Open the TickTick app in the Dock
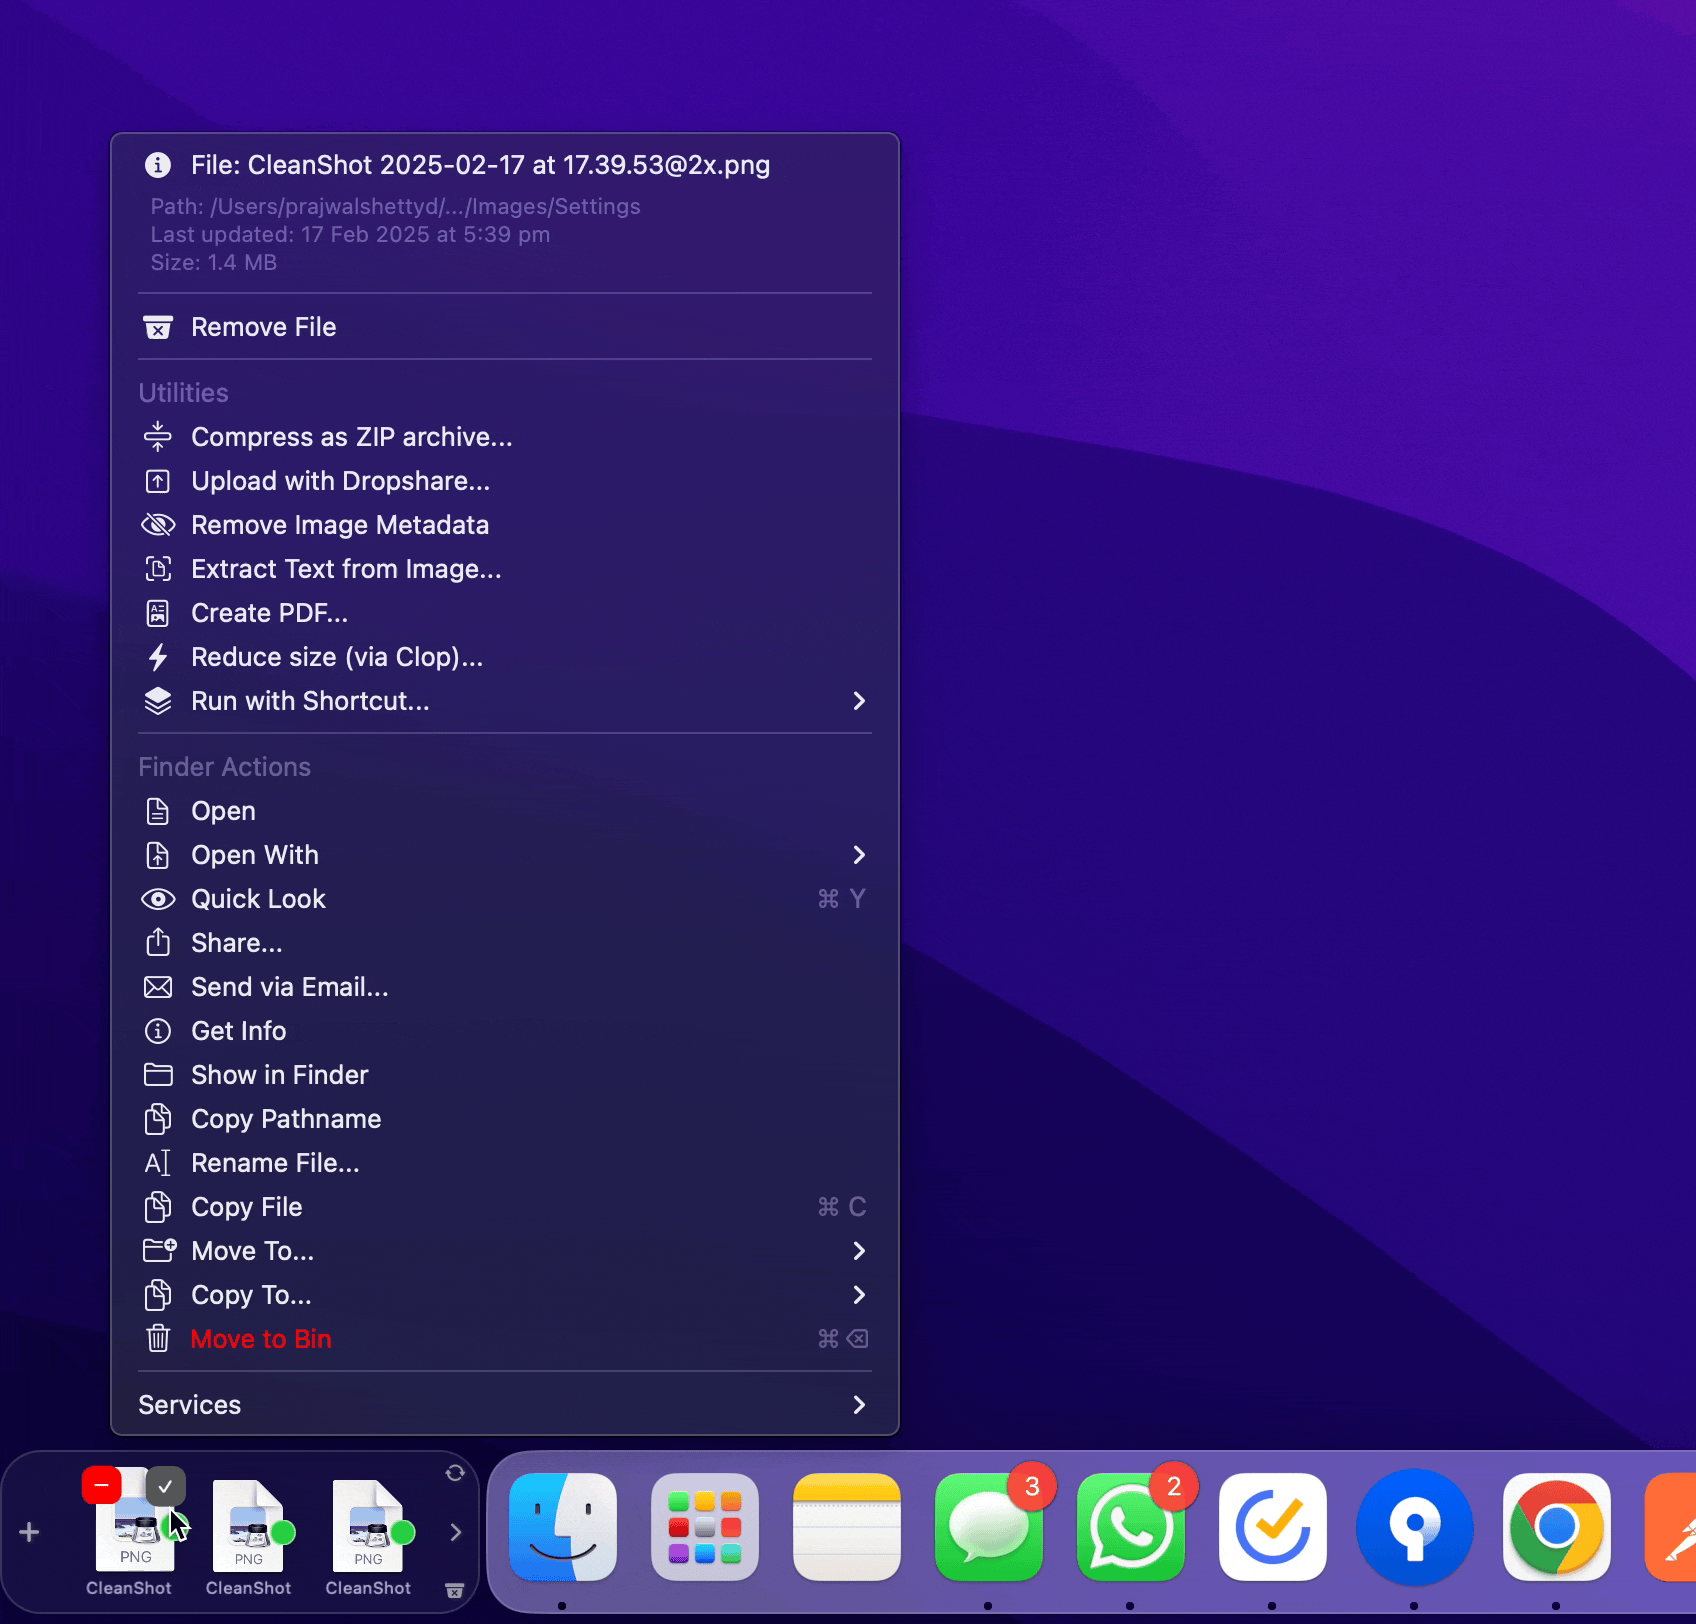 coord(1273,1527)
